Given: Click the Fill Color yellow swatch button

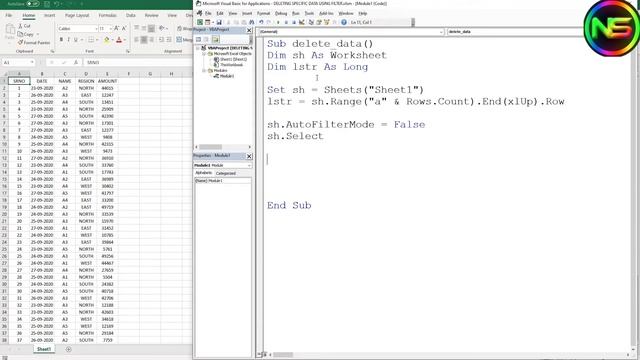Looking at the screenshot, I should click(x=106, y=40).
